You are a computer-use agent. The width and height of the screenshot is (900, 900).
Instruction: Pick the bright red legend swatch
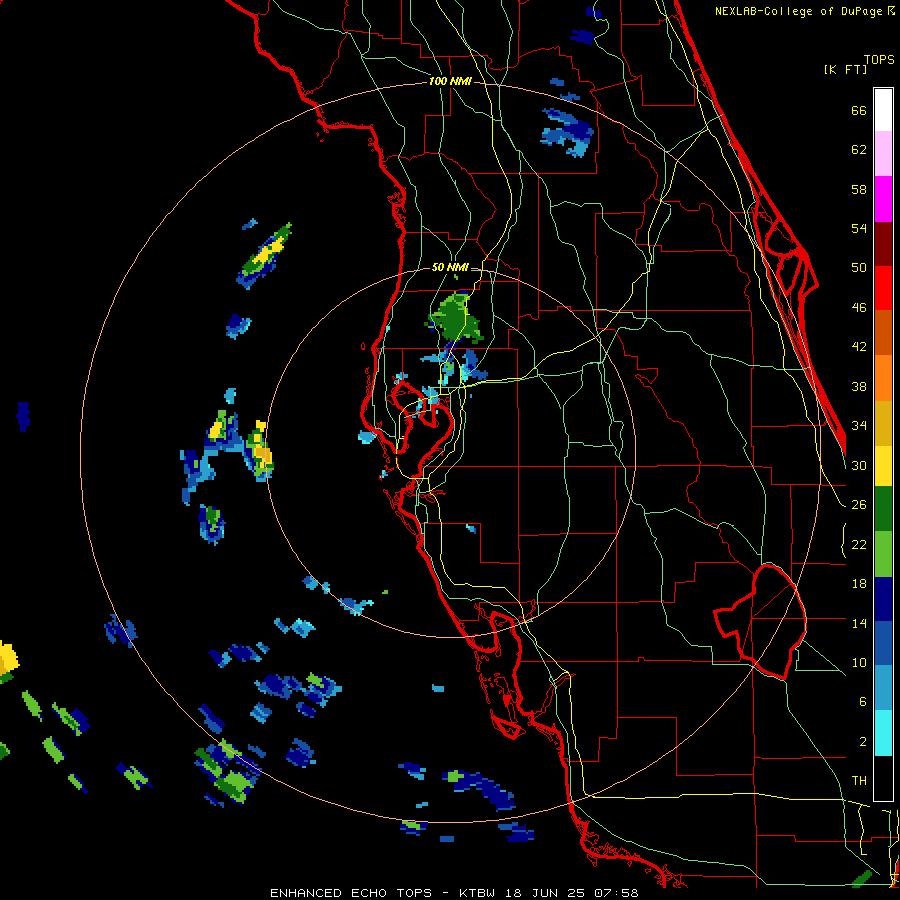(883, 288)
